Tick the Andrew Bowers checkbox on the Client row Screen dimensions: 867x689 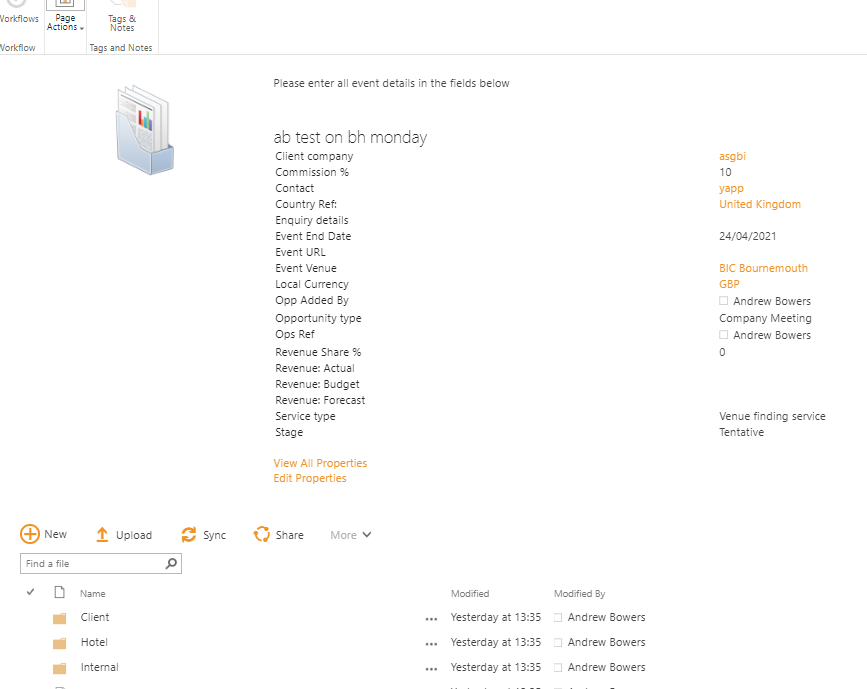click(559, 617)
